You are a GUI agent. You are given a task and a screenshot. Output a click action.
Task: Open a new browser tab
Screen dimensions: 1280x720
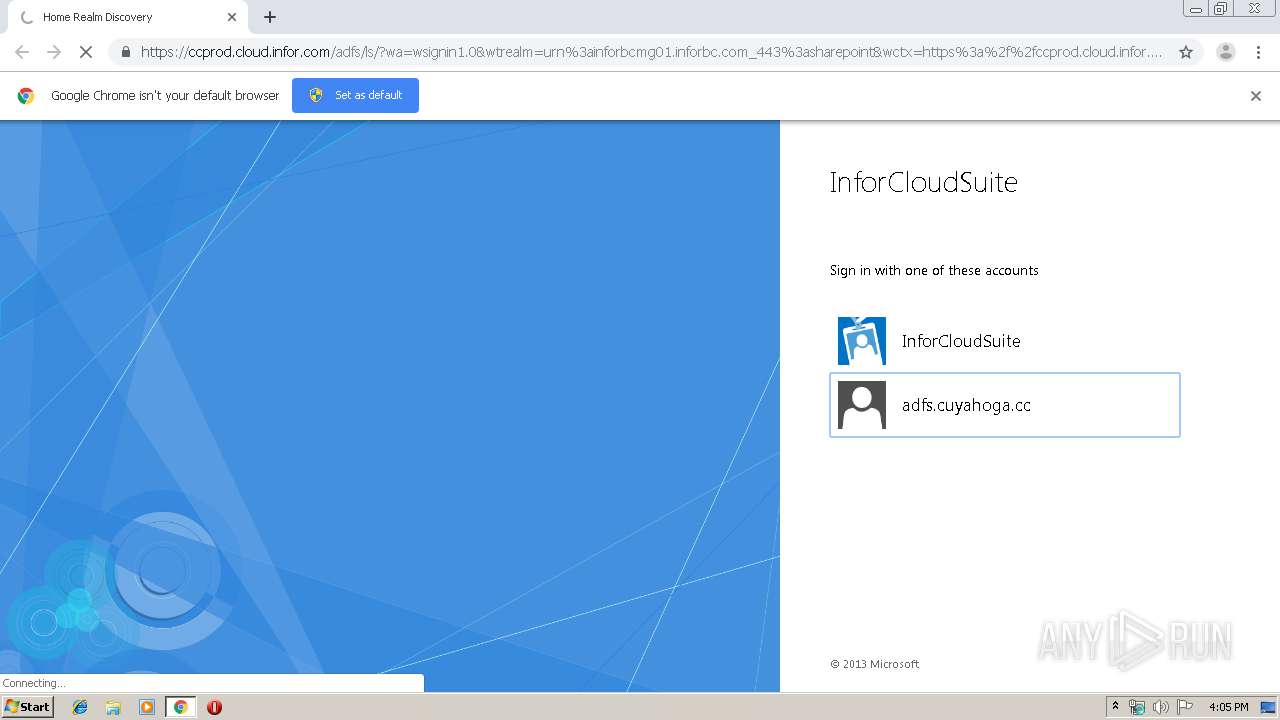pyautogui.click(x=270, y=17)
